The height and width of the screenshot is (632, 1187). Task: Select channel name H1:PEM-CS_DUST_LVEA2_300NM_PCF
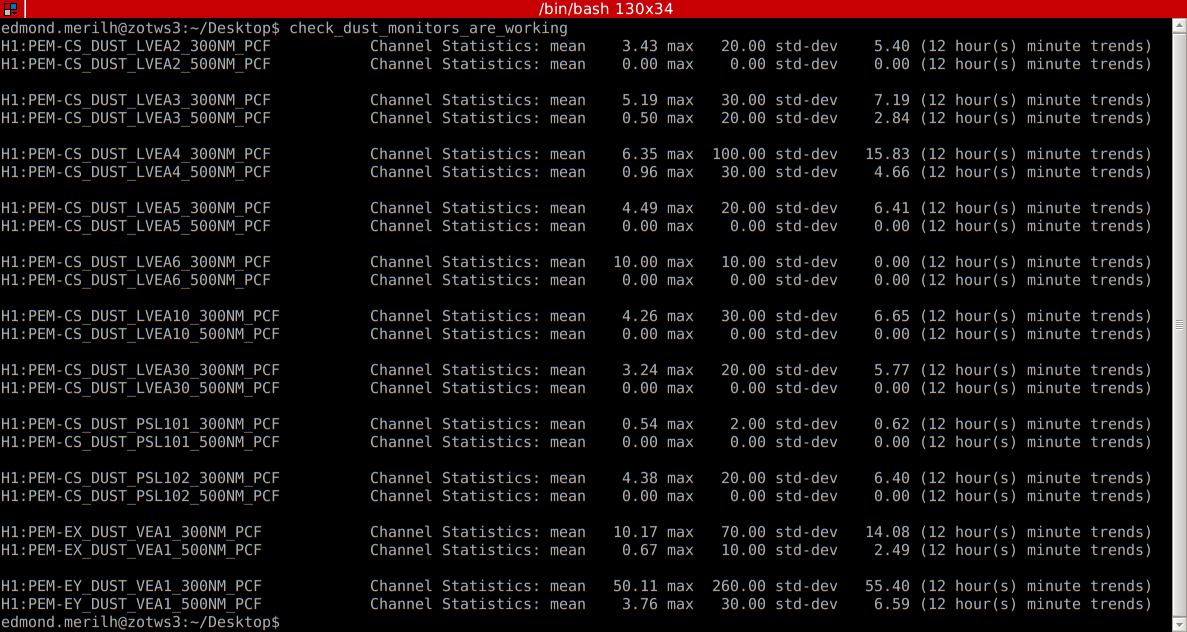tap(136, 46)
